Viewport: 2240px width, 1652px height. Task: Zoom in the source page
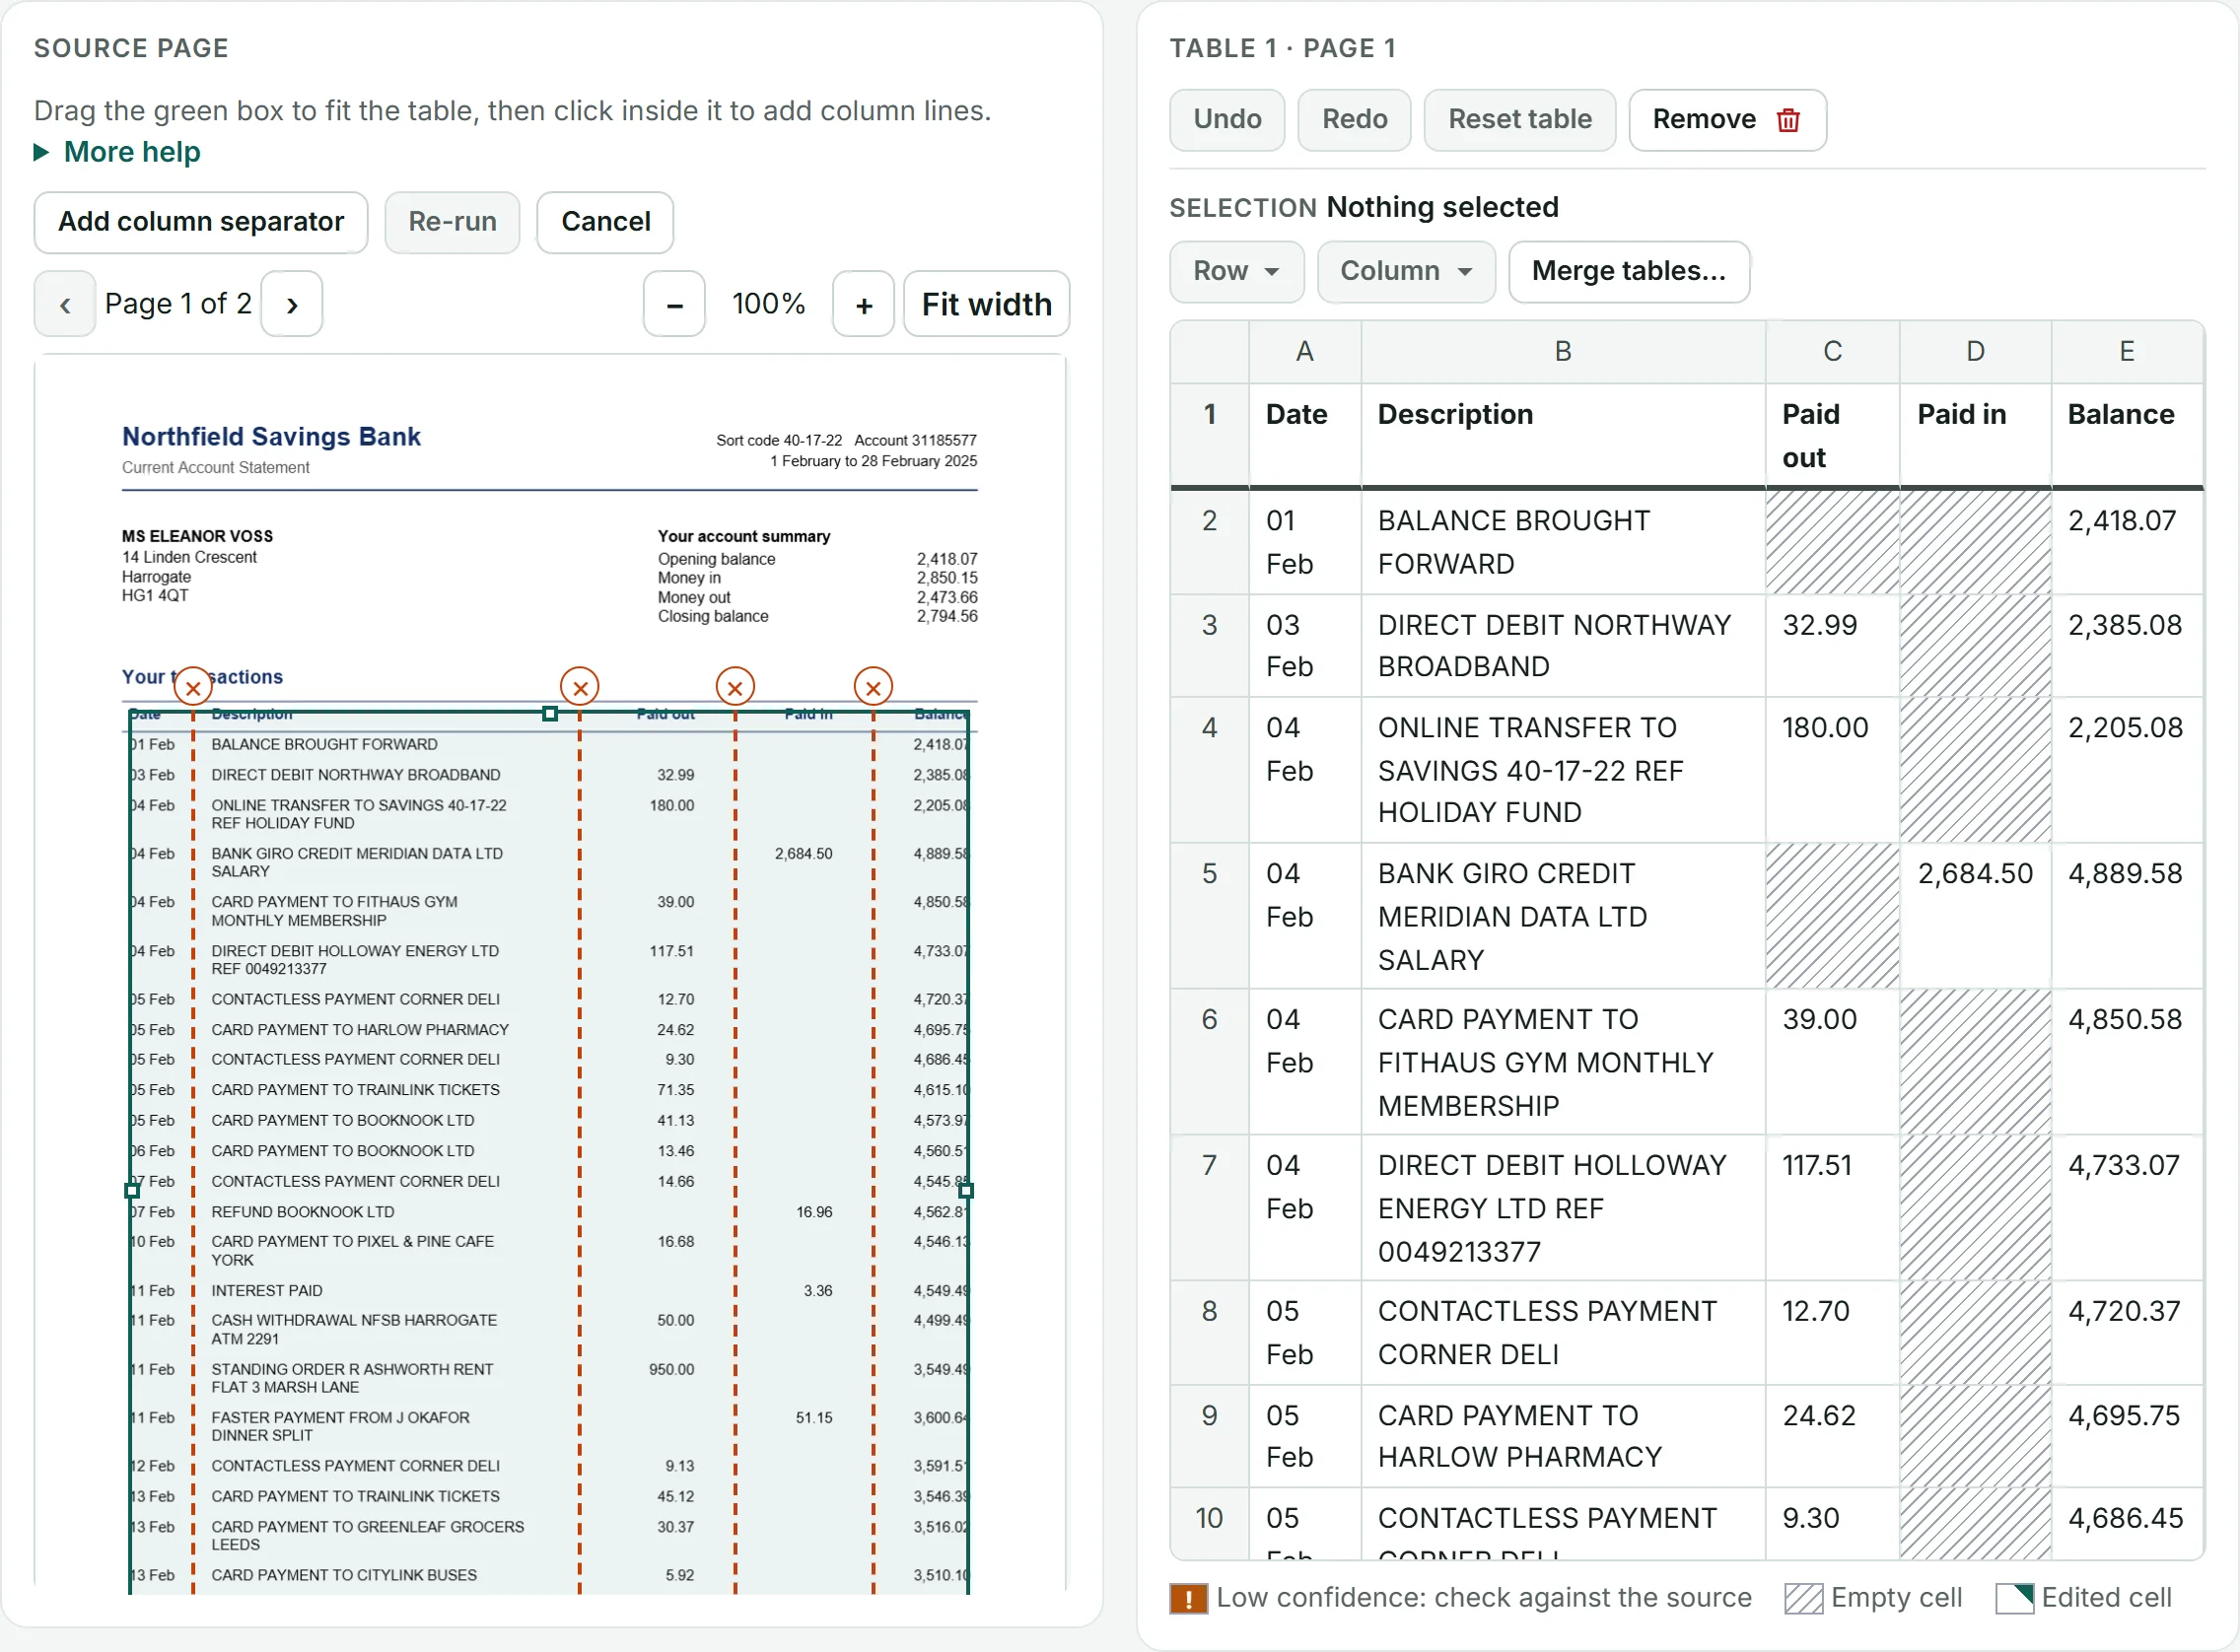tap(864, 304)
